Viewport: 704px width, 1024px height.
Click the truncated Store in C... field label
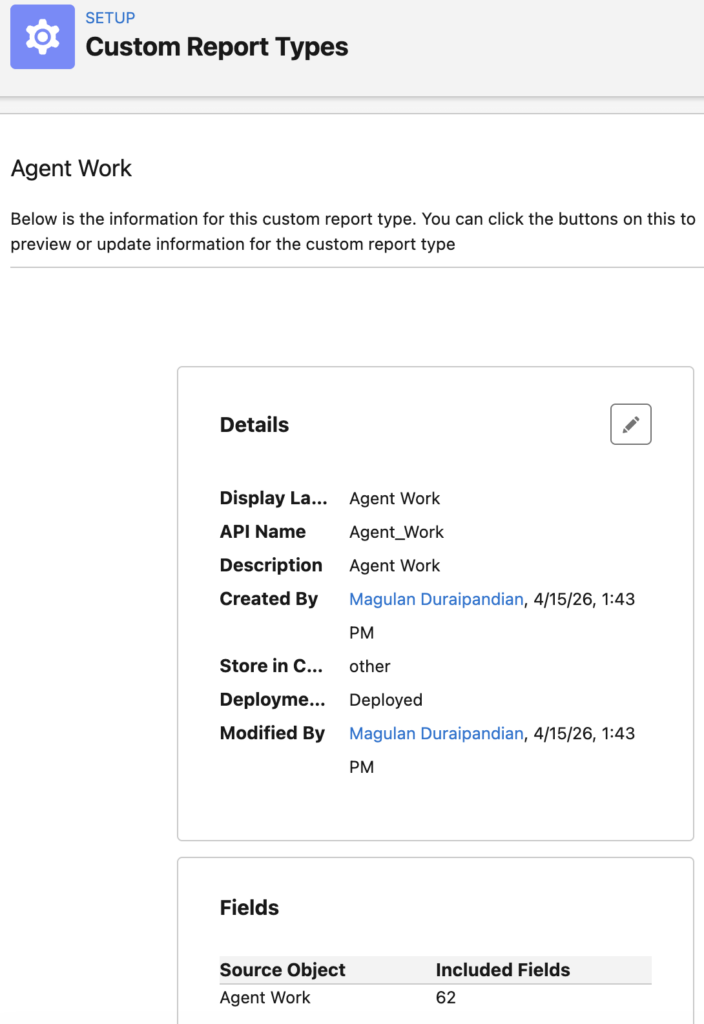pos(271,666)
